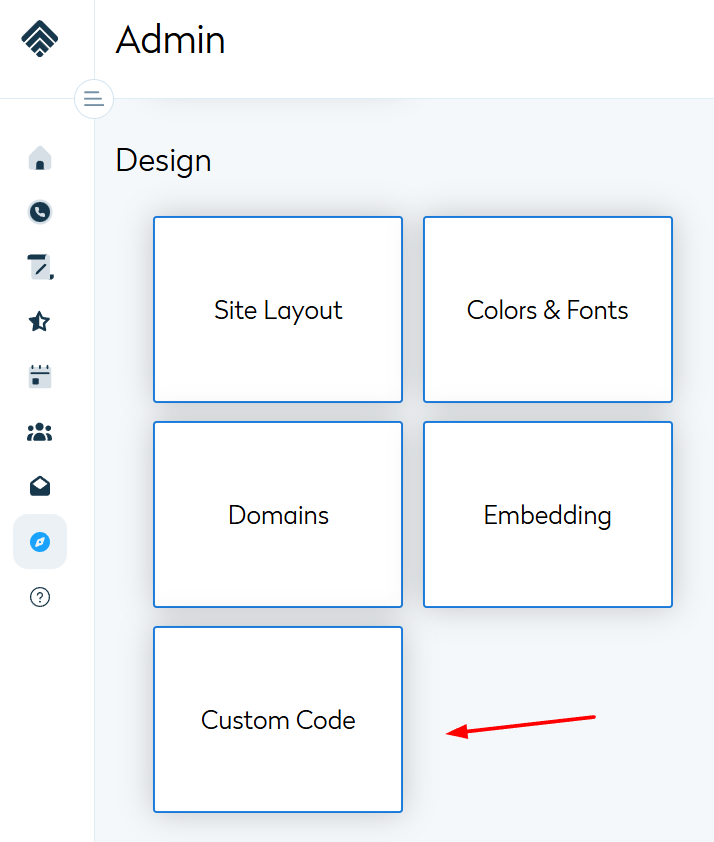Click the Admin page title

170,41
